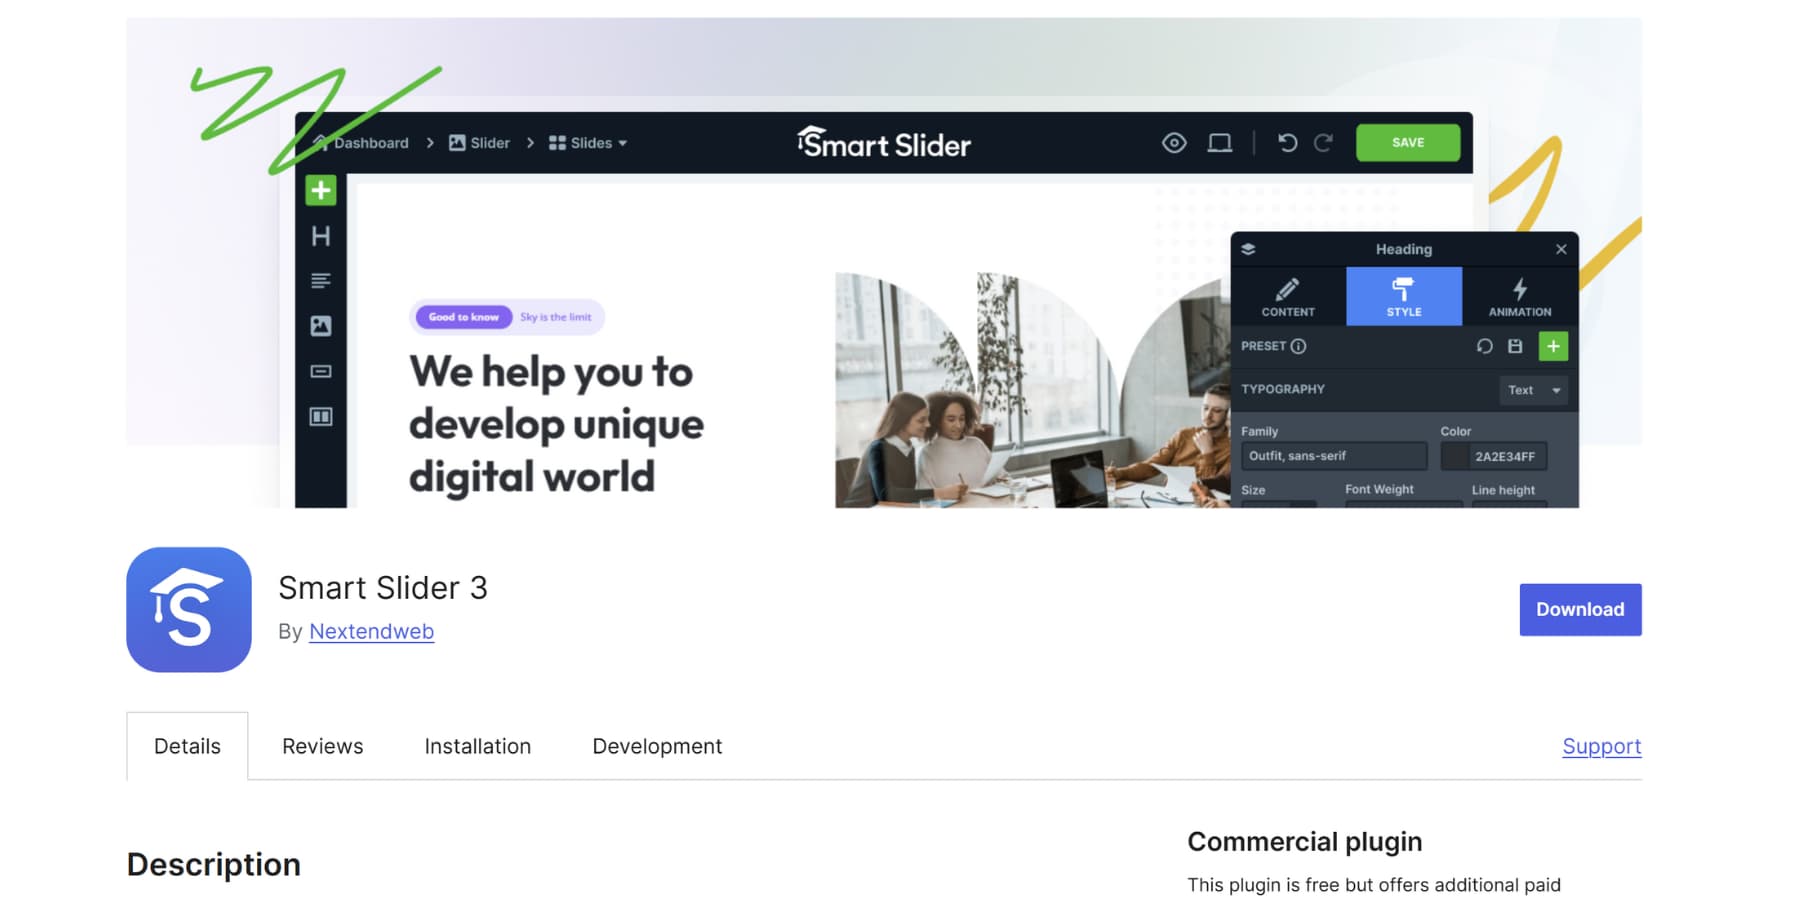This screenshot has width=1800, height=900.
Task: Select the Image tool in the left sidebar
Action: click(320, 325)
